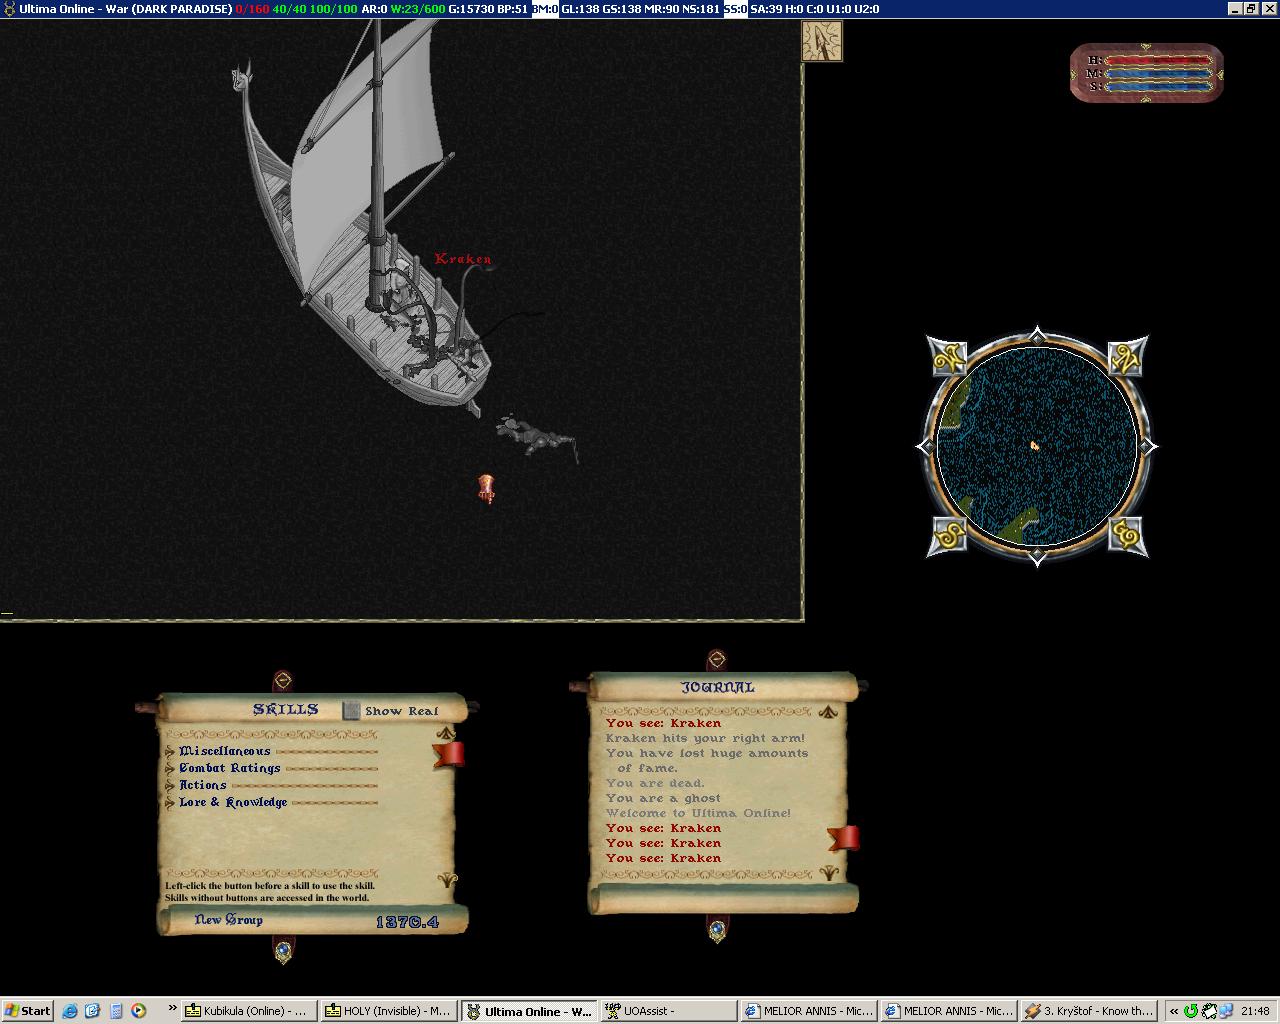1280x1024 pixels.
Task: Switch to UOAssist taskbar window
Action: pos(670,1011)
